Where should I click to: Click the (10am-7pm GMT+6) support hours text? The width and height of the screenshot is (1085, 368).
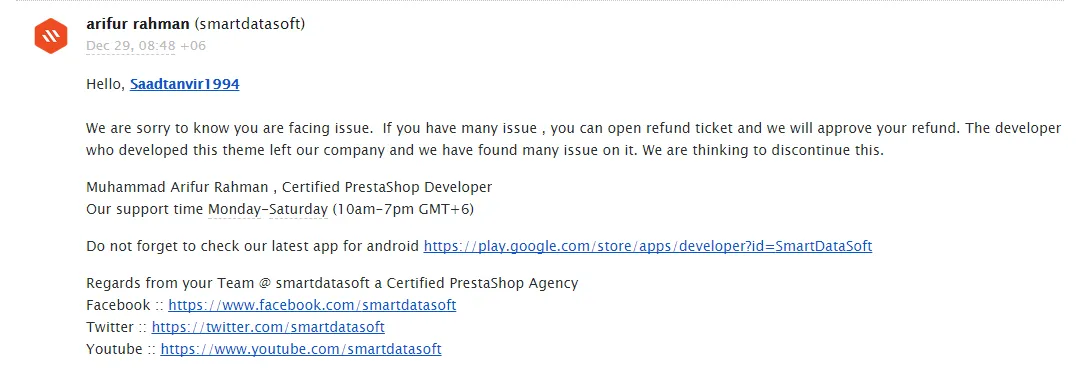coord(403,209)
